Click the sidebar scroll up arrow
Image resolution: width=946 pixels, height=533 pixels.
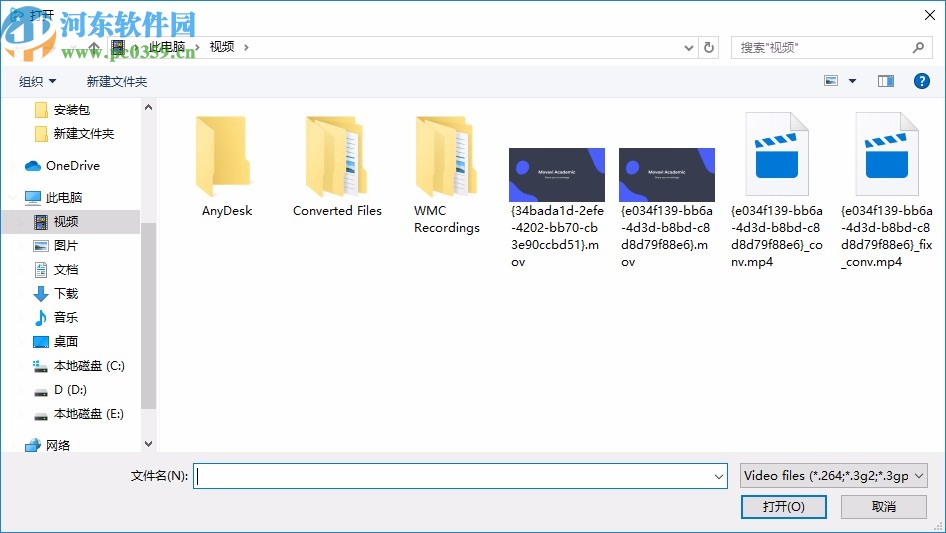[148, 107]
